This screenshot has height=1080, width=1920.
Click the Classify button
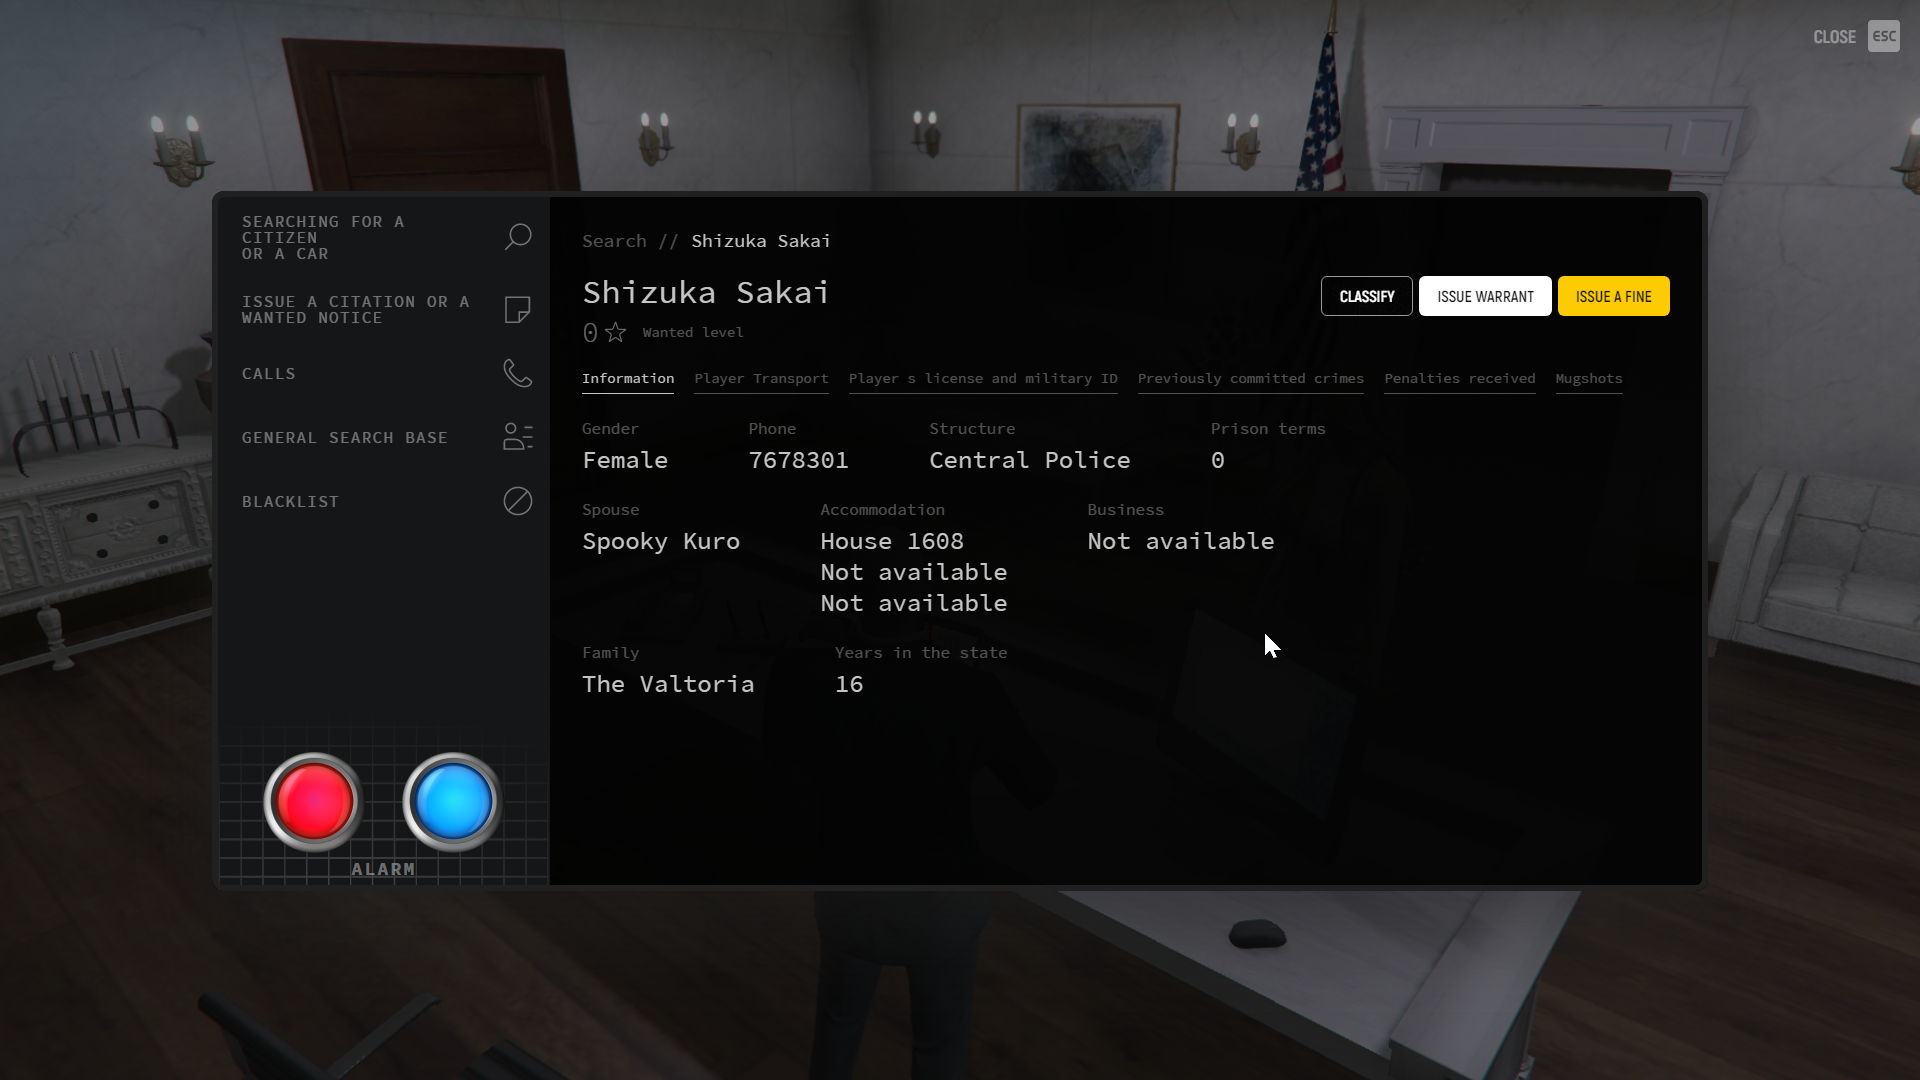pyautogui.click(x=1366, y=296)
